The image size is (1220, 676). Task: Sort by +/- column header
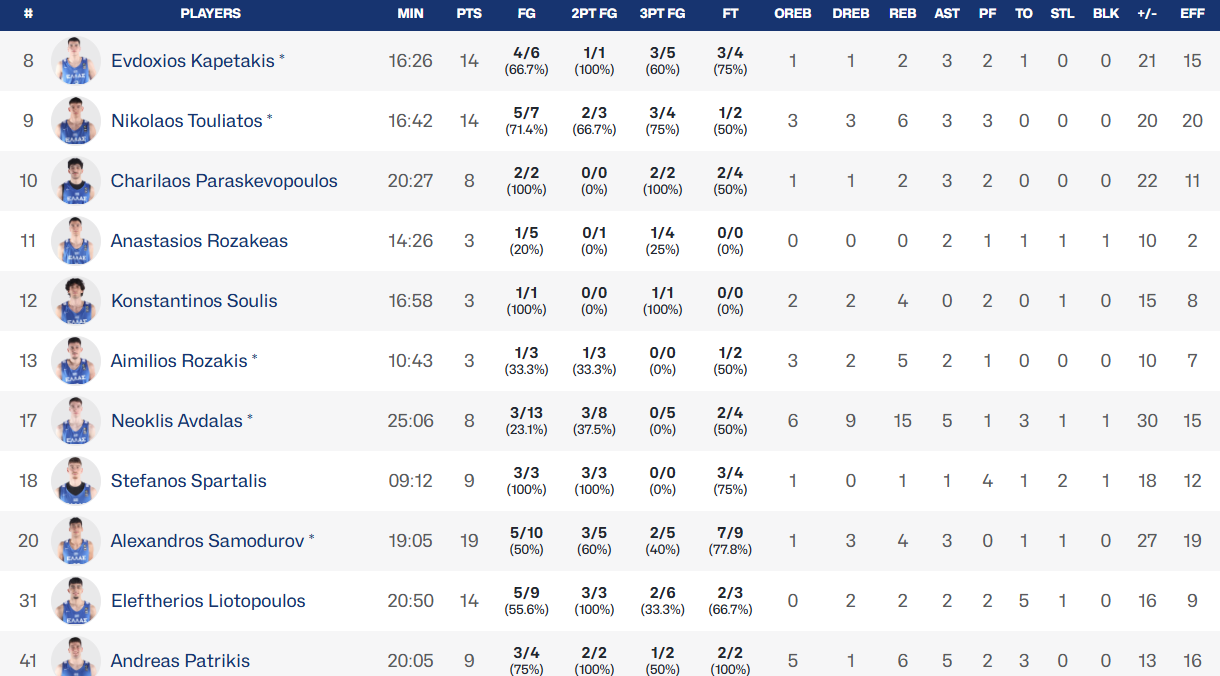1147,14
